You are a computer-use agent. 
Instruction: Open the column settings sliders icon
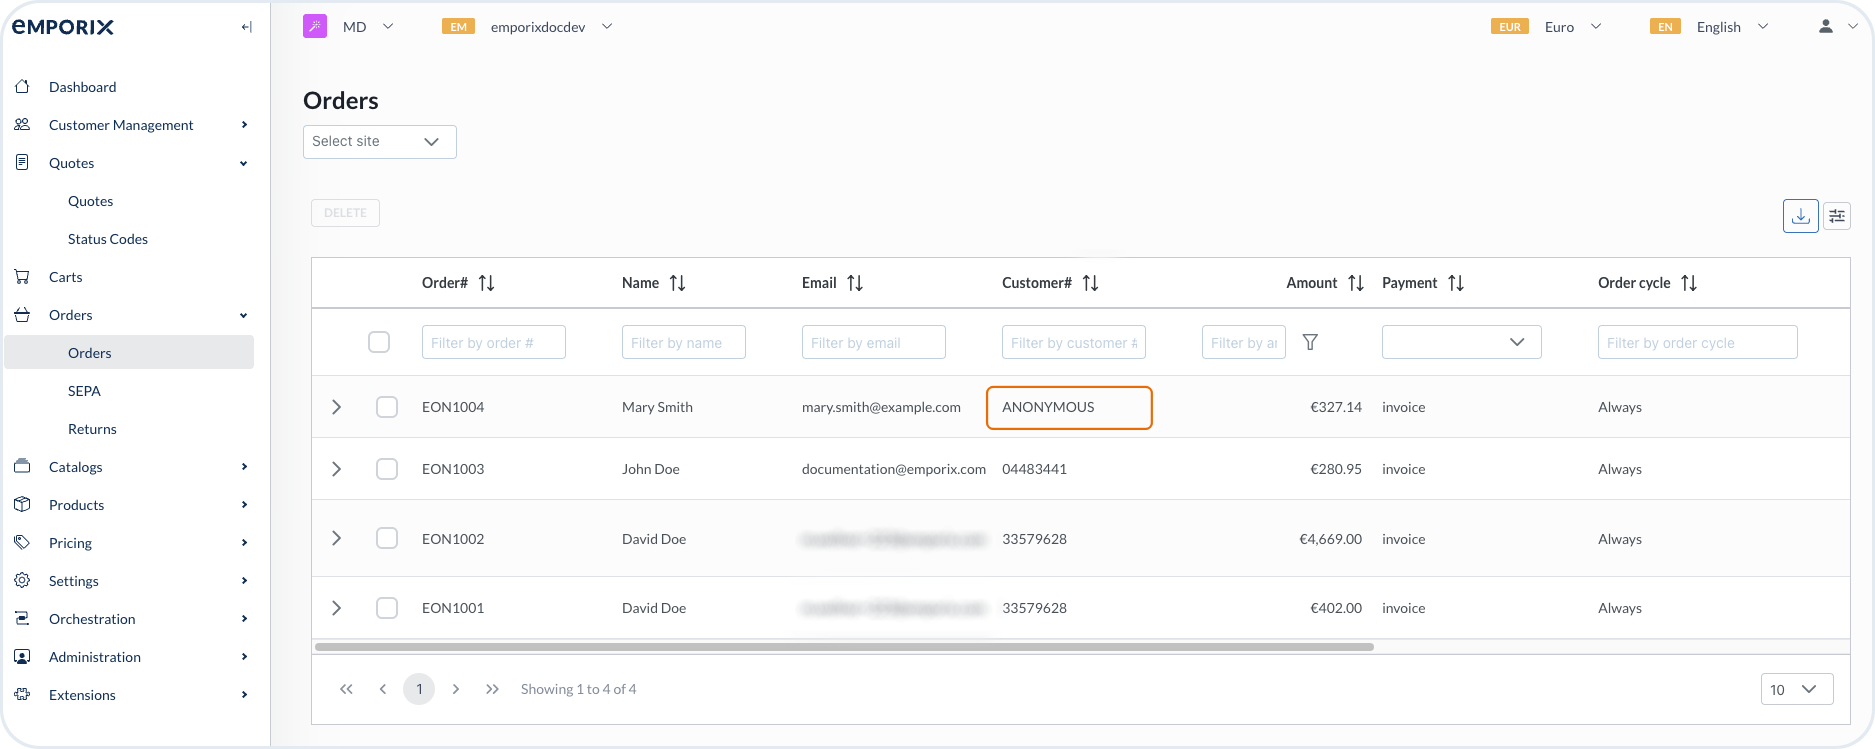tap(1837, 216)
